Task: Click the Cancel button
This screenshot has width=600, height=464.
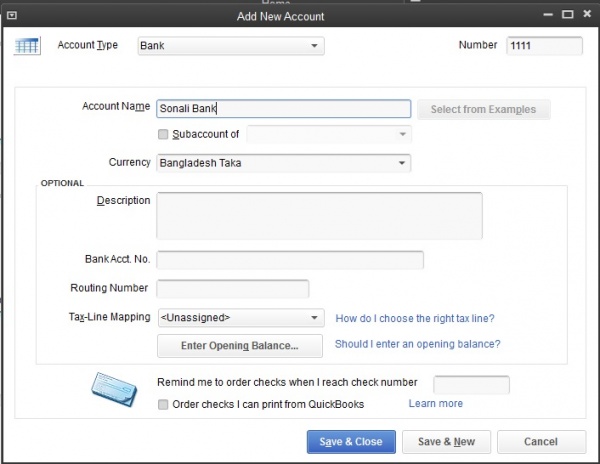Action: pyautogui.click(x=541, y=441)
